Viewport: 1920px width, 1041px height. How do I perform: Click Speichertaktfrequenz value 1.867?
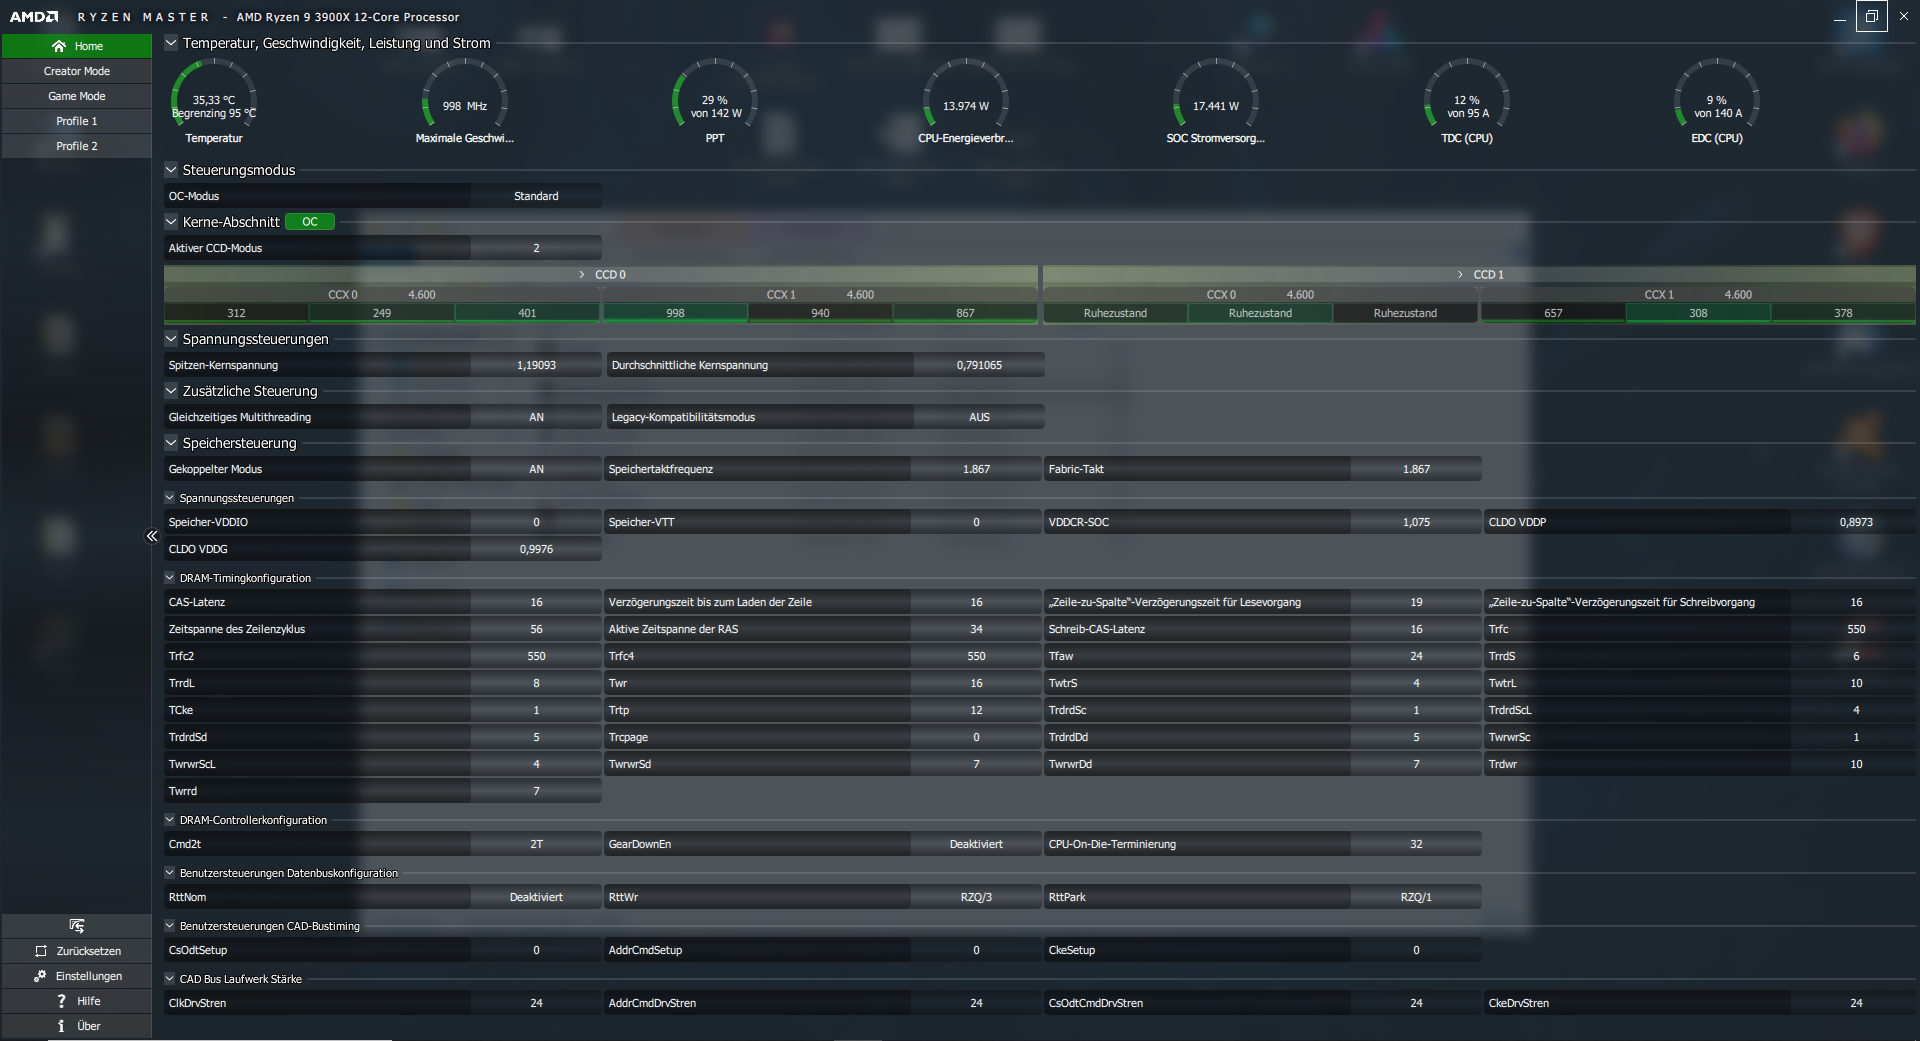click(976, 469)
